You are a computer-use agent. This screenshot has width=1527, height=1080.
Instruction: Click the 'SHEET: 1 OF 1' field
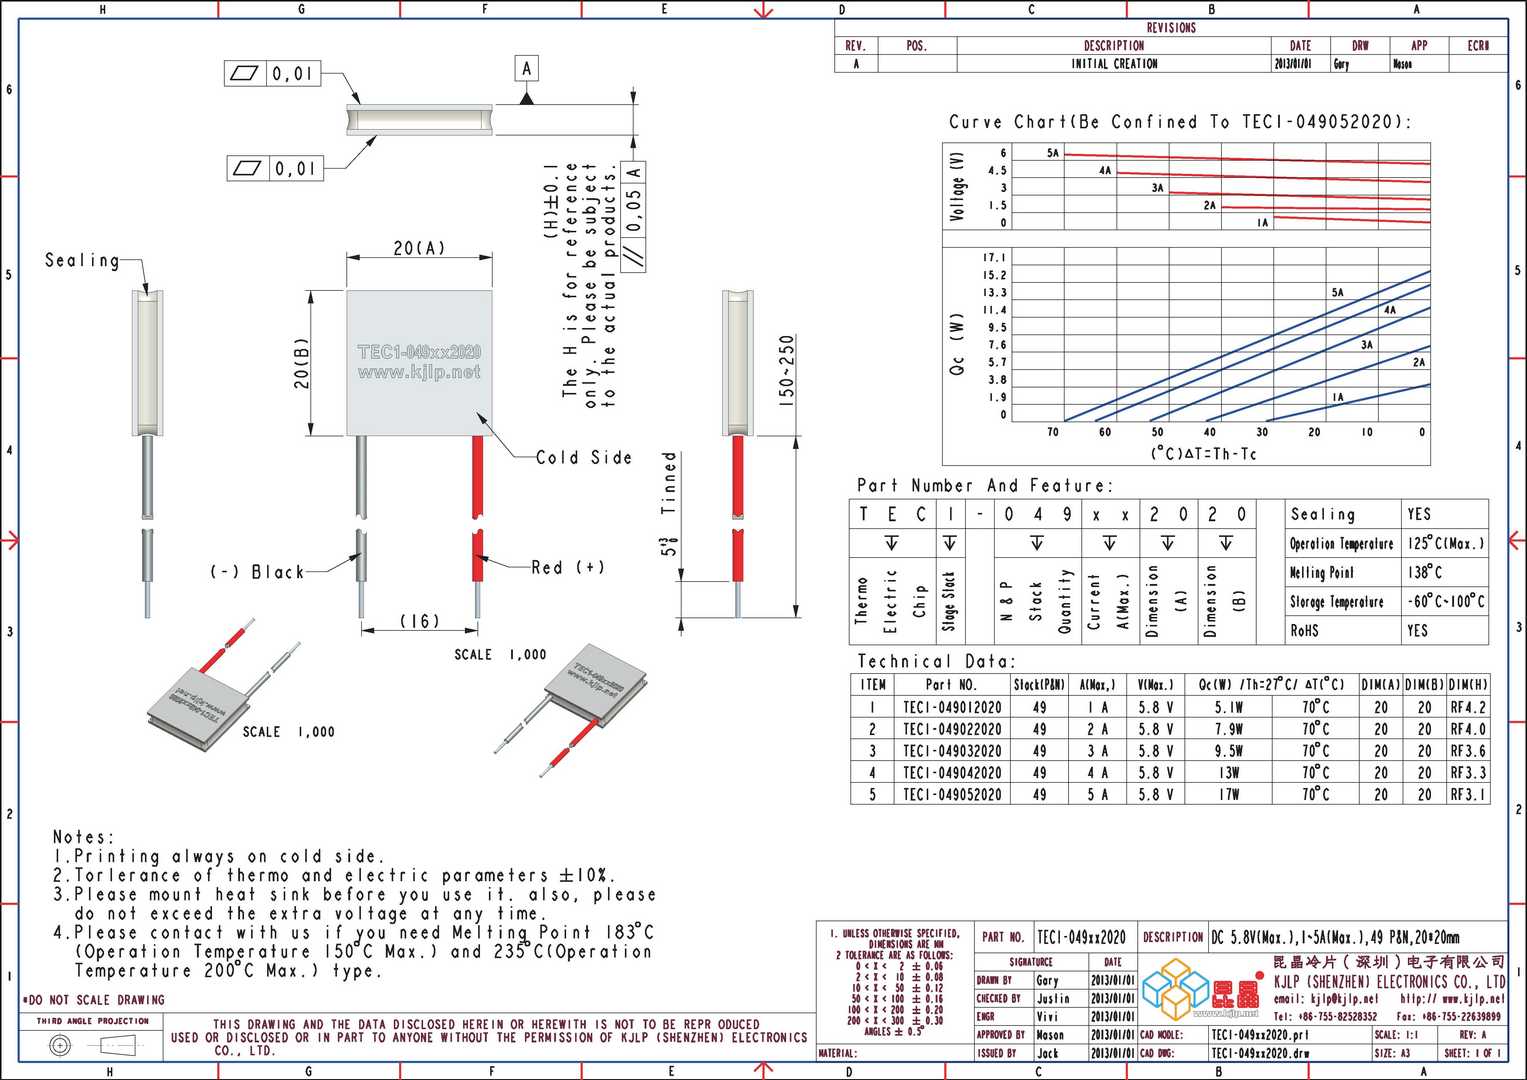1472,1053
